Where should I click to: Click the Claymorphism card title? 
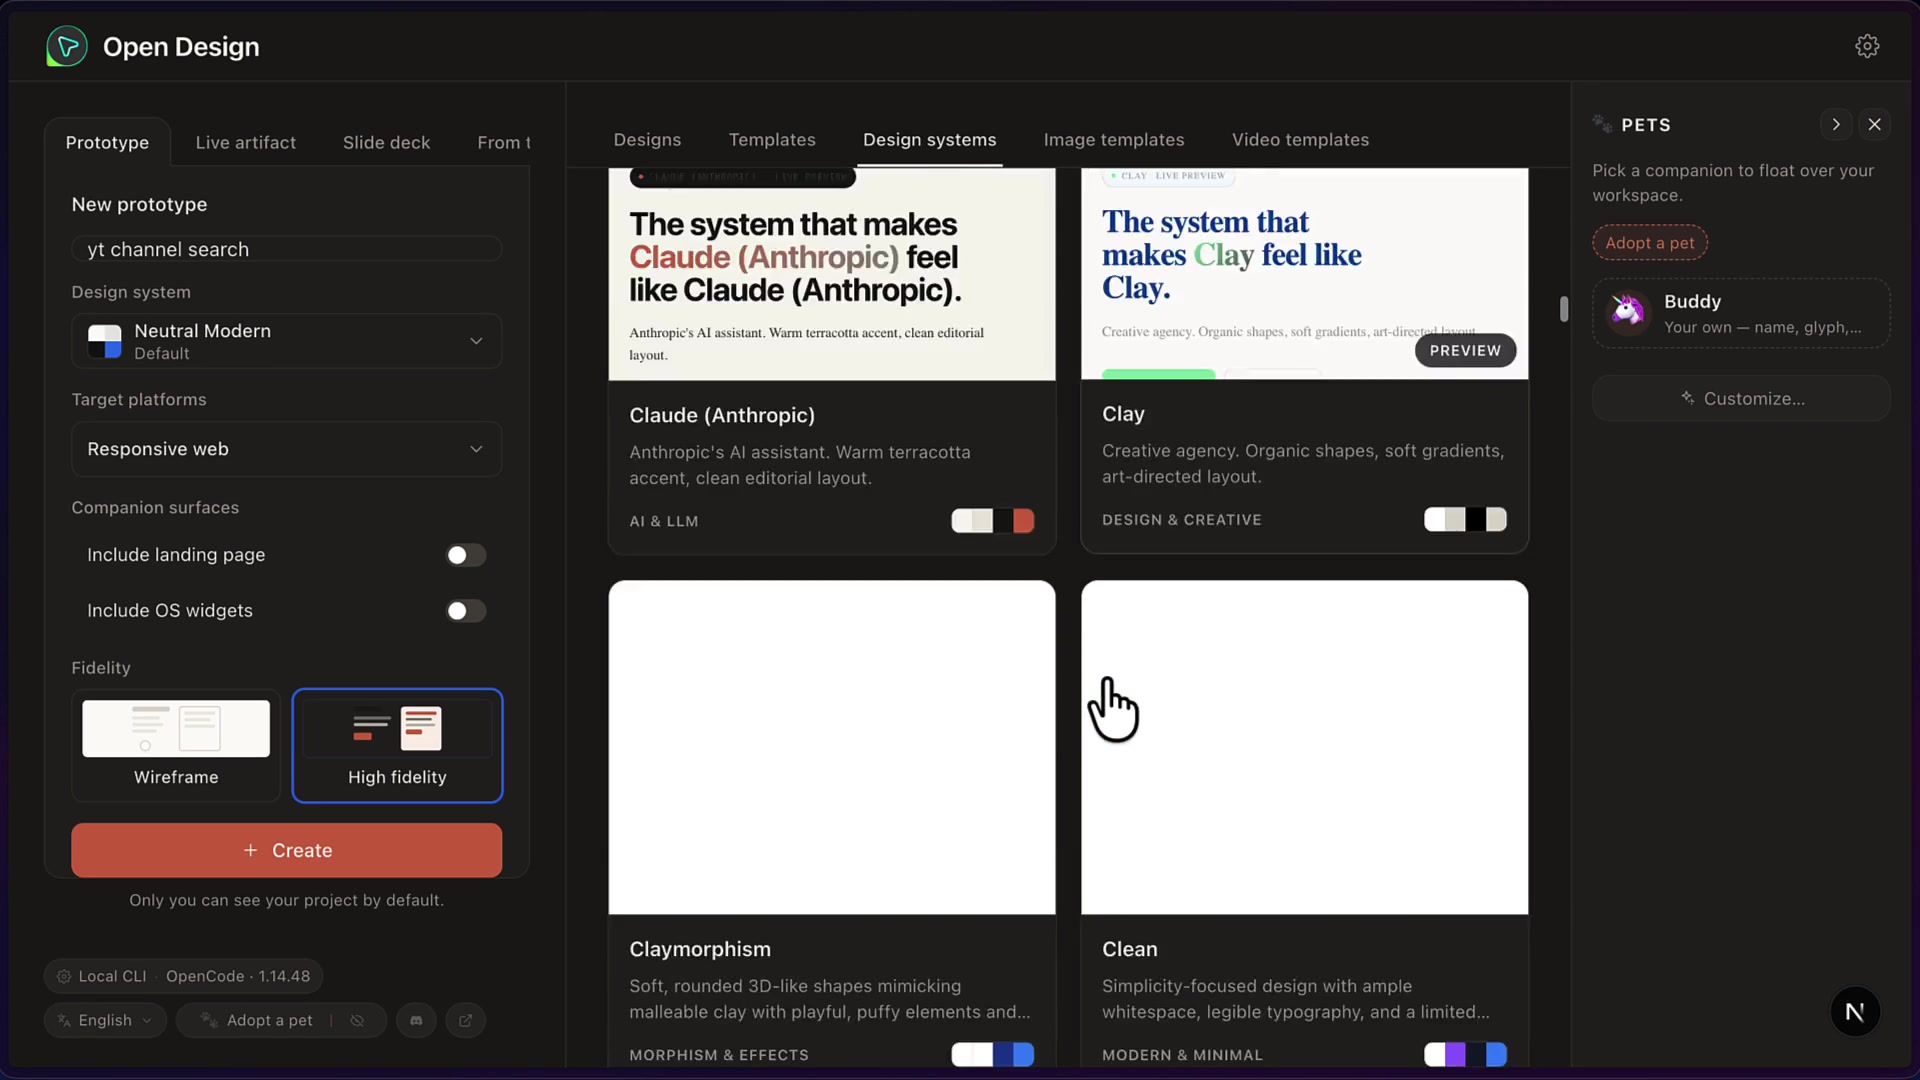pyautogui.click(x=700, y=949)
